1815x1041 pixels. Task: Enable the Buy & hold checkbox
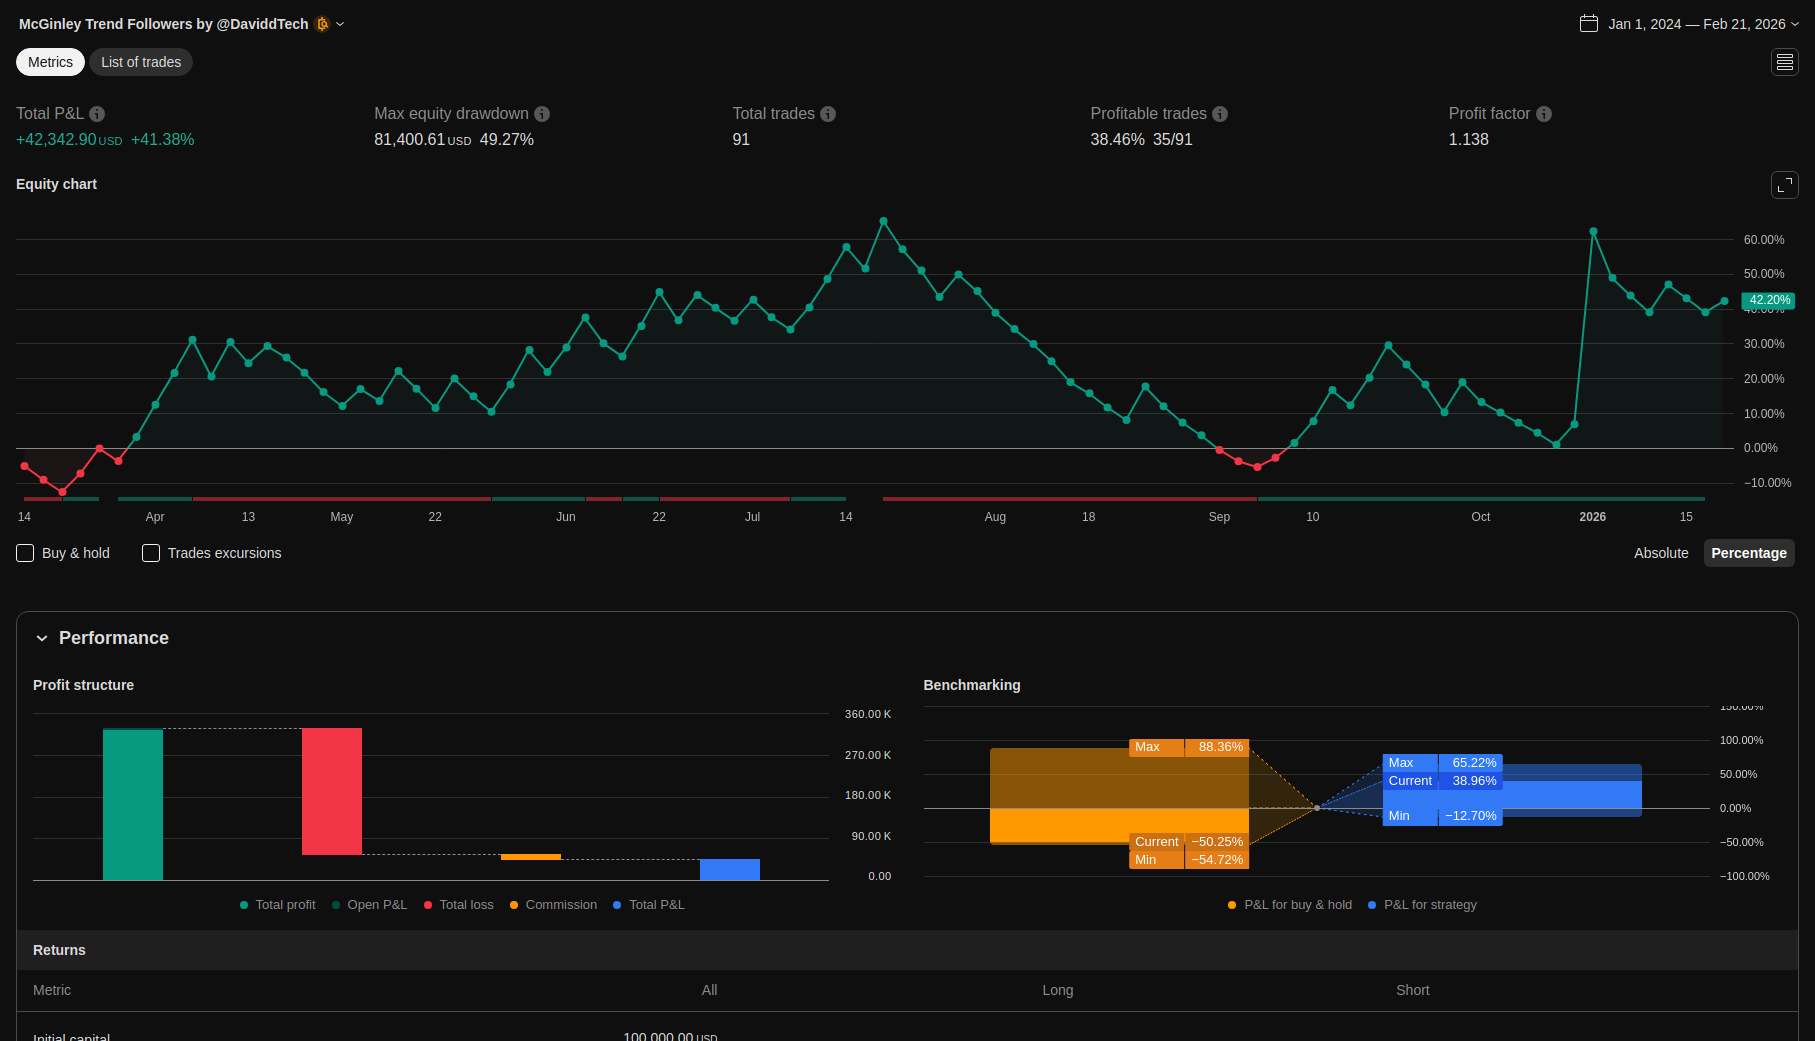[26, 553]
